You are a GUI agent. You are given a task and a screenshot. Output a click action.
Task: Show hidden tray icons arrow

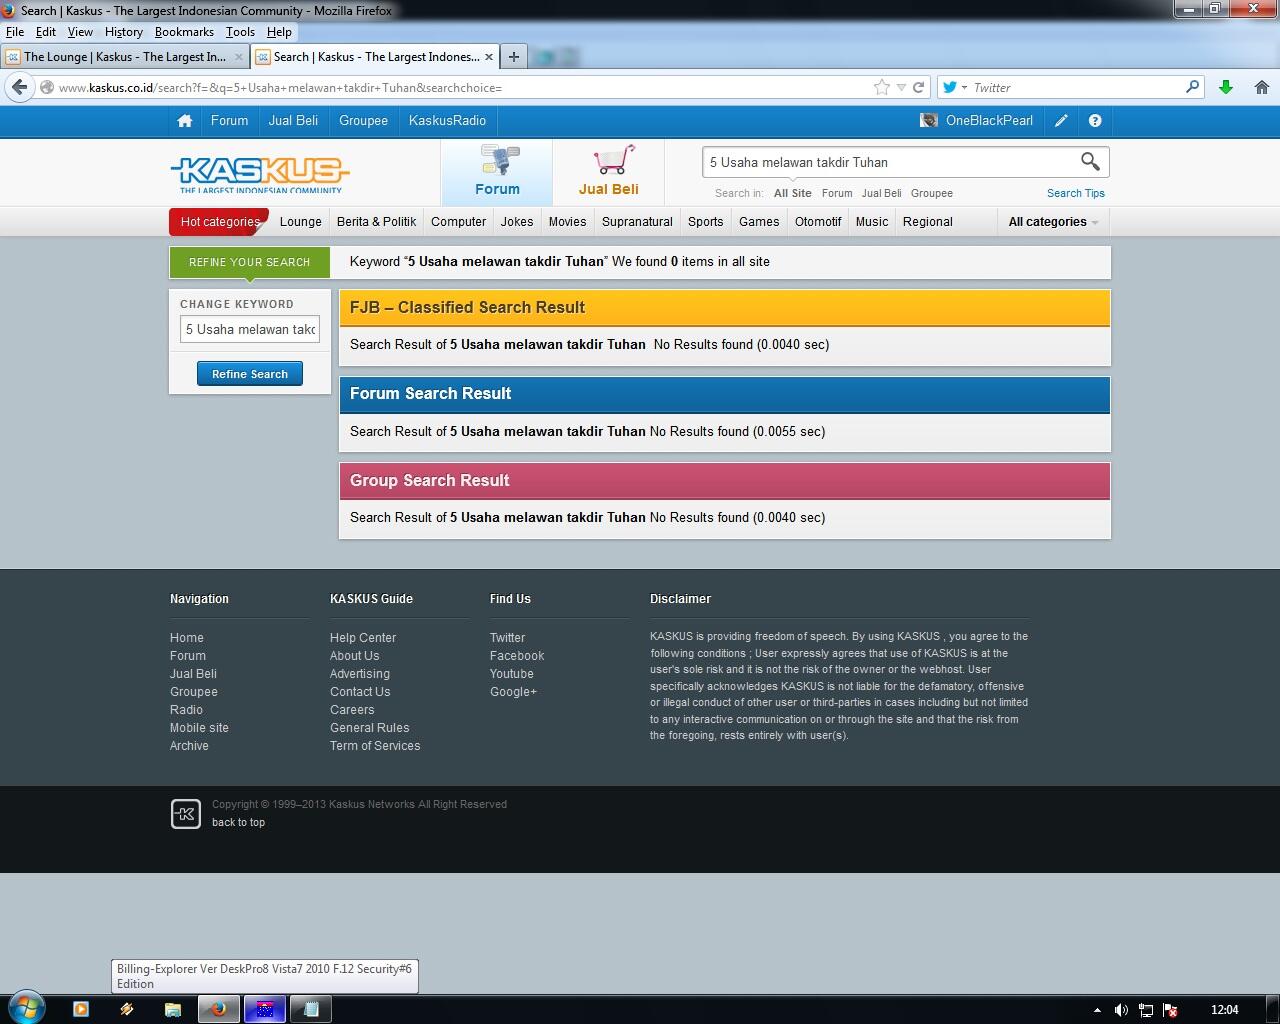(1097, 1010)
